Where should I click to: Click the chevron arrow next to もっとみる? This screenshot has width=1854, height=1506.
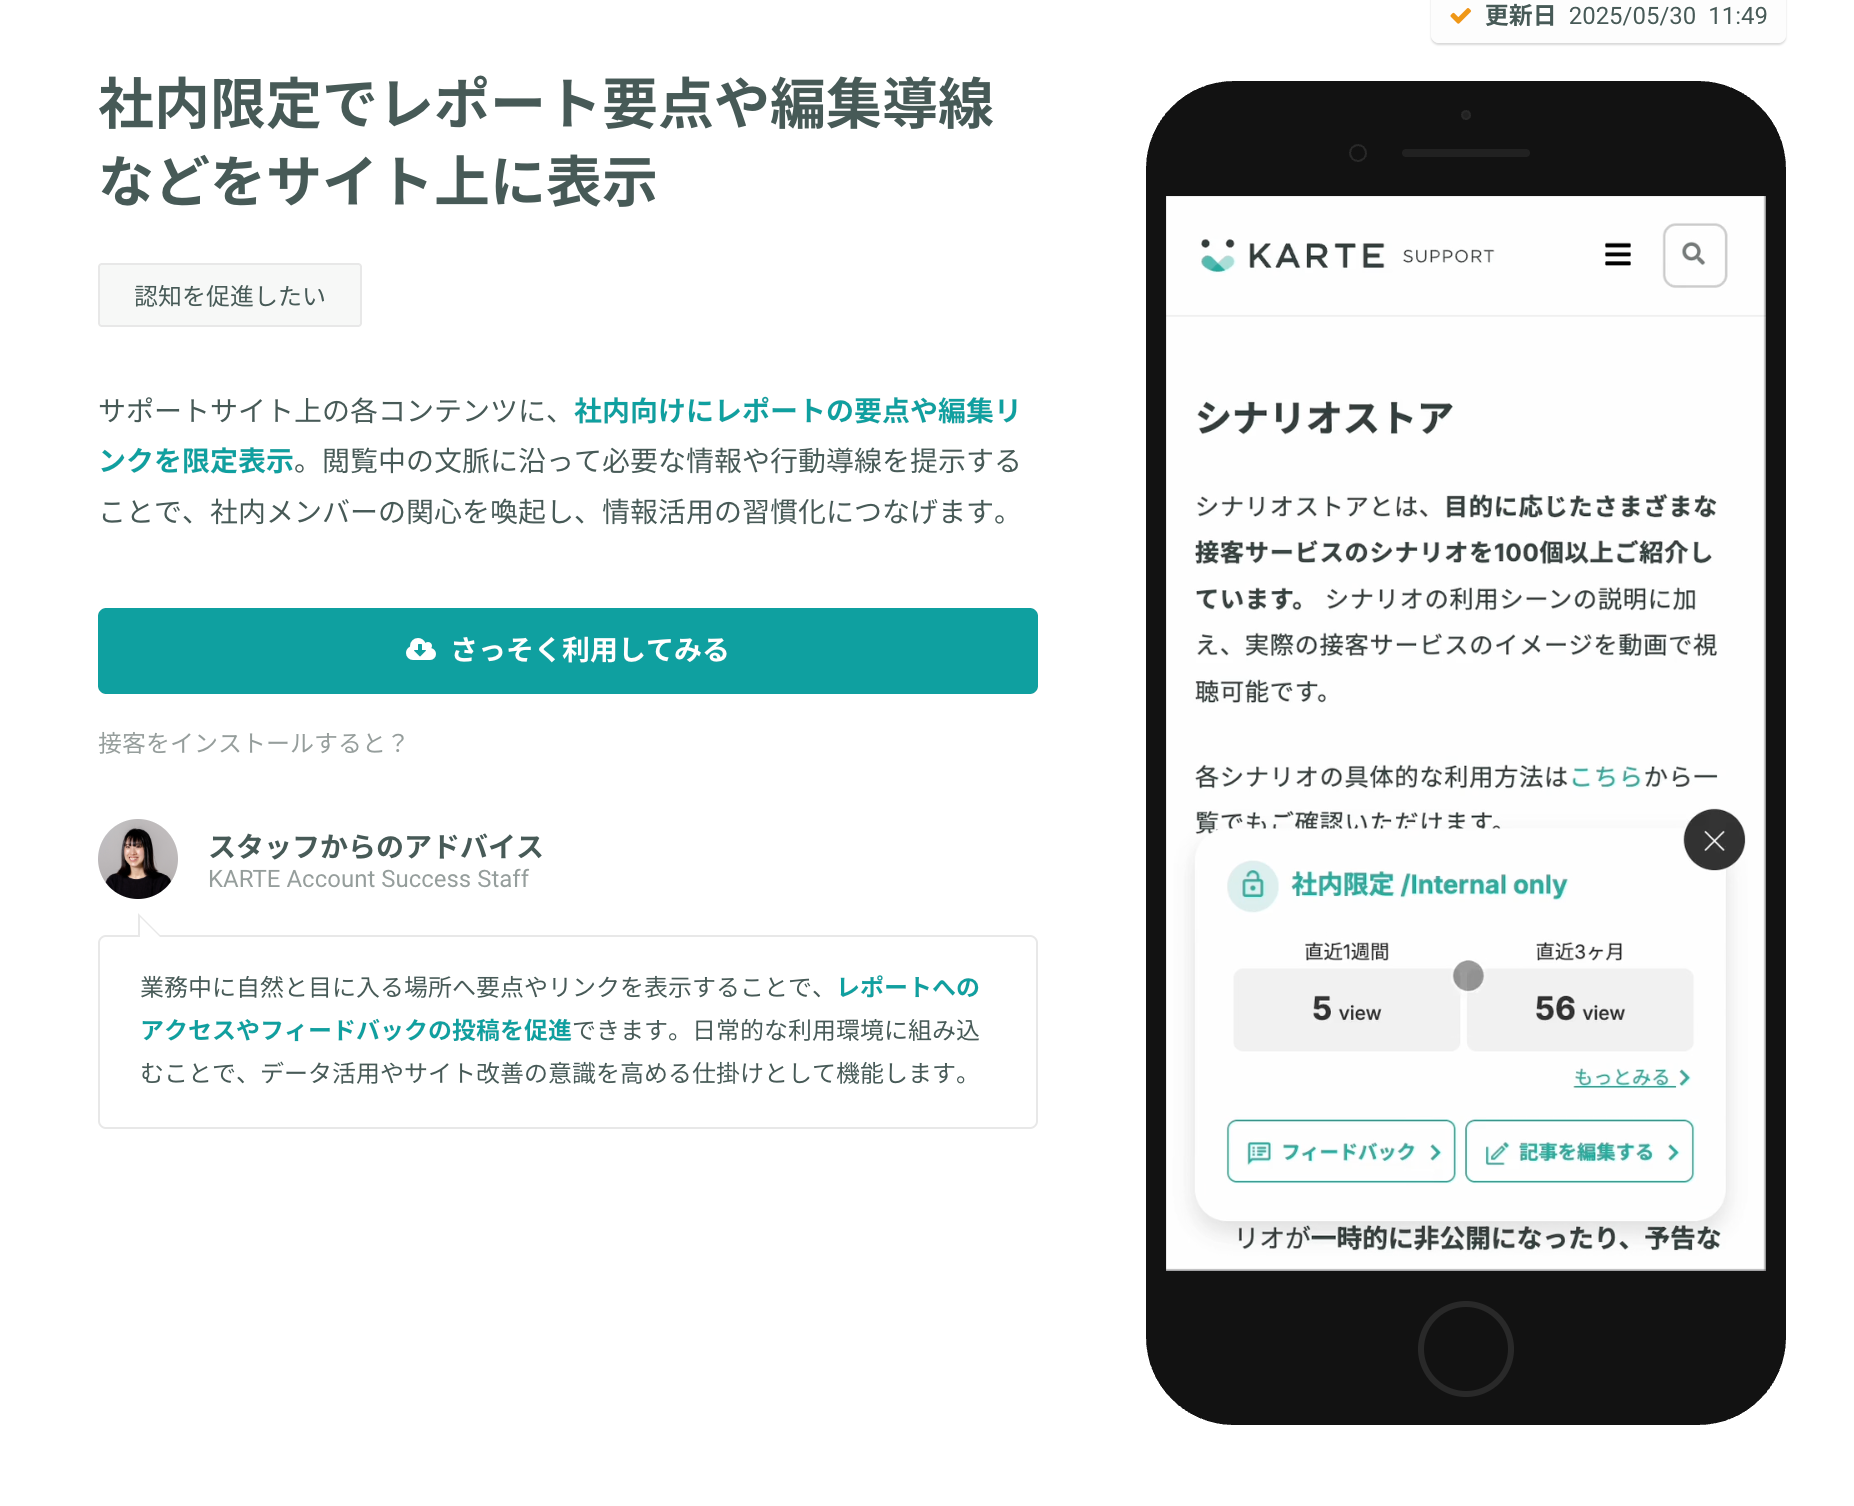pyautogui.click(x=1684, y=1078)
